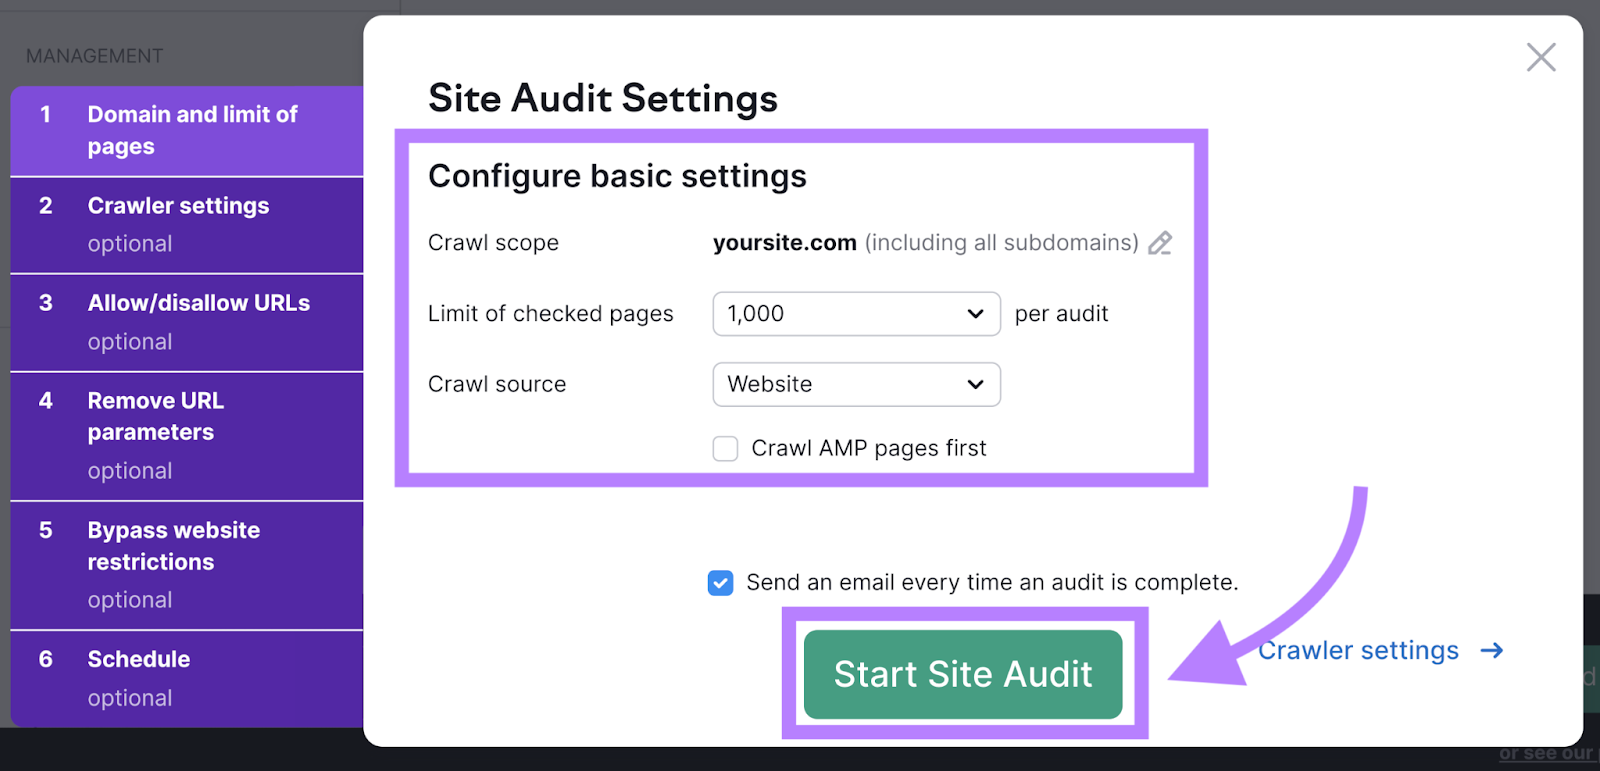Image resolution: width=1600 pixels, height=771 pixels.
Task: Click the Site Audit Settings title
Action: click(603, 99)
